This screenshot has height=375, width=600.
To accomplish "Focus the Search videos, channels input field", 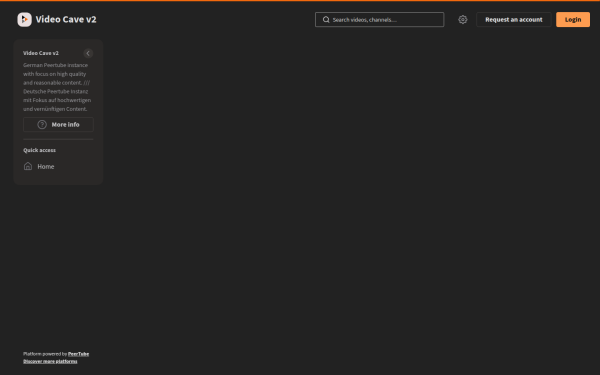I will pyautogui.click(x=379, y=20).
